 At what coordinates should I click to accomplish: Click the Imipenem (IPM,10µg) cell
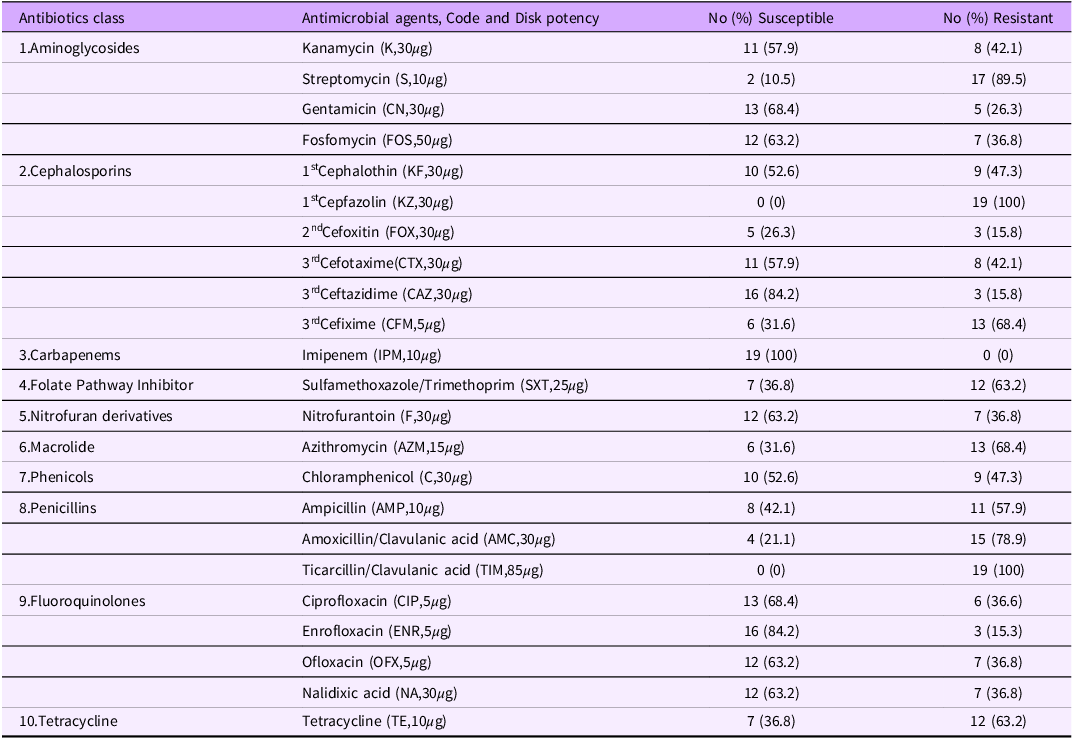(371, 355)
